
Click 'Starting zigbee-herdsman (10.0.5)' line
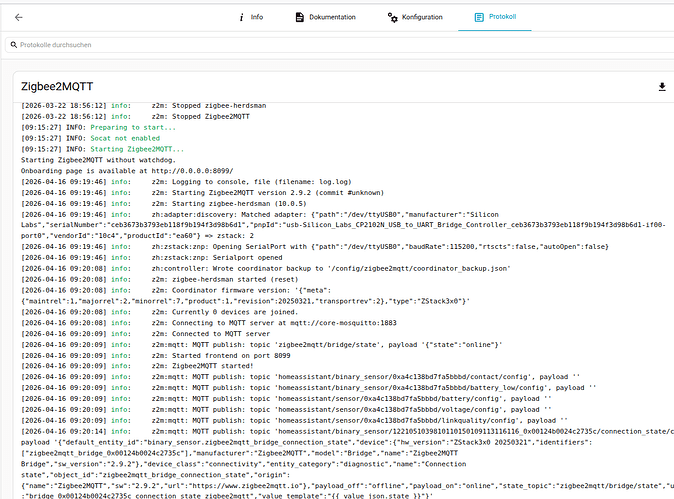pyautogui.click(x=164, y=204)
